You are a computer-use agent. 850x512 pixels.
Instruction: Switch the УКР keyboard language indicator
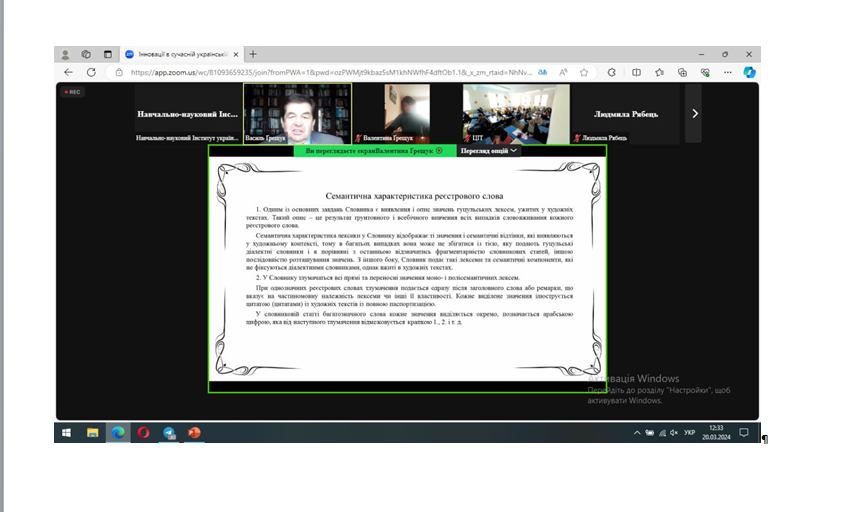coord(689,432)
